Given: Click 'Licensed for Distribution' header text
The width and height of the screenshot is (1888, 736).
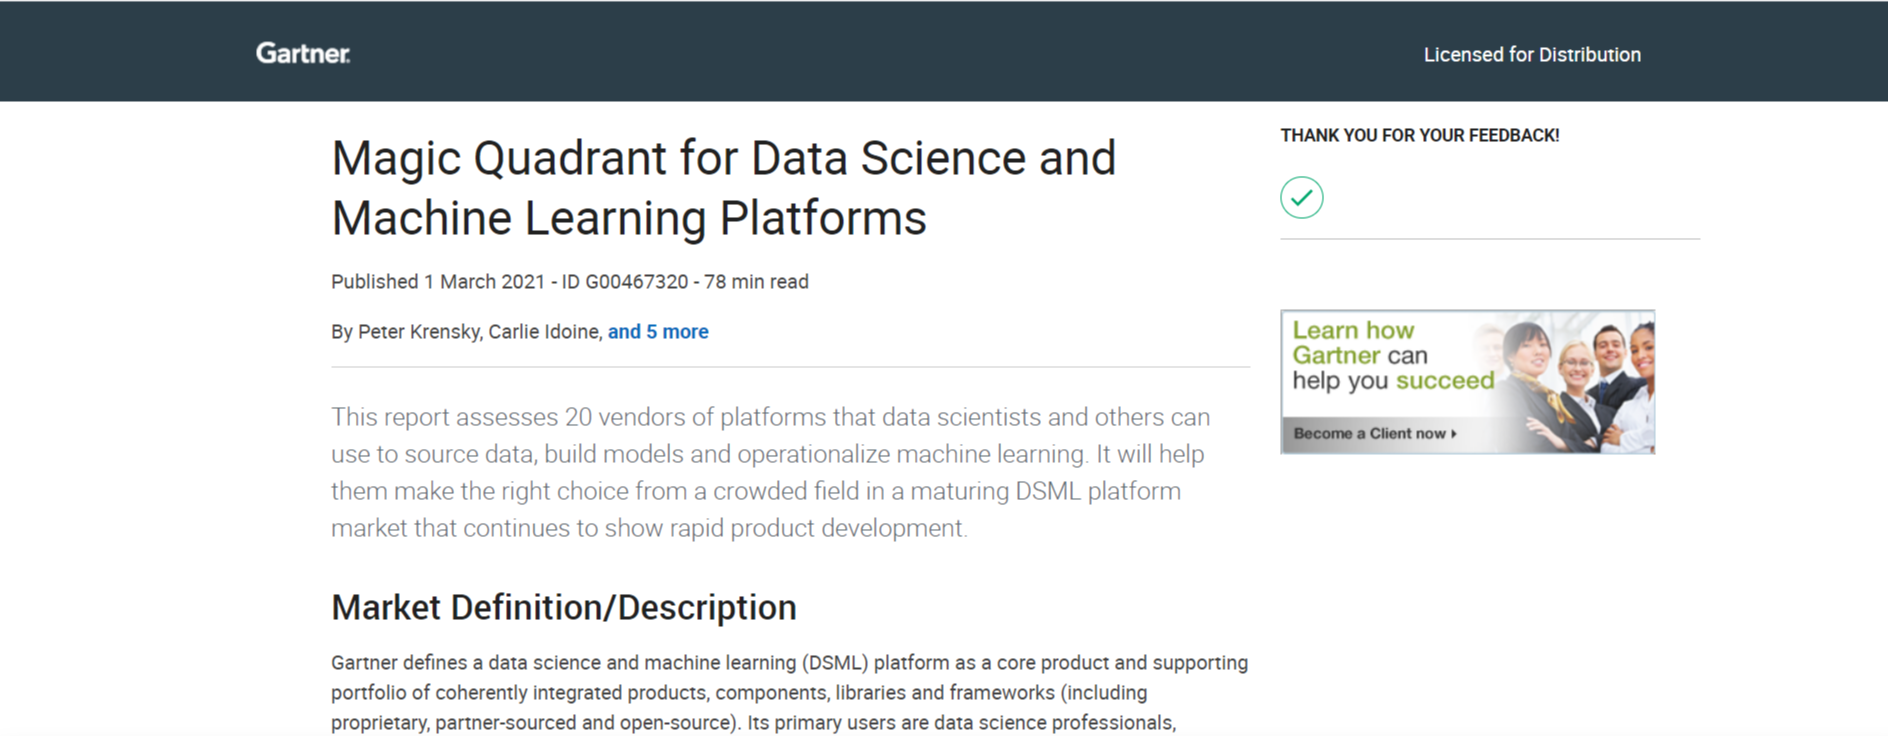Looking at the screenshot, I should pos(1532,55).
